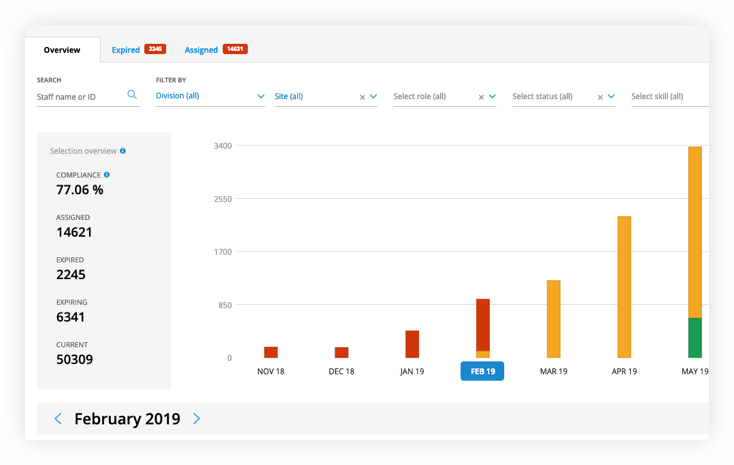The width and height of the screenshot is (734, 465).
Task: Click the MAR 19 axis label
Action: pos(553,371)
